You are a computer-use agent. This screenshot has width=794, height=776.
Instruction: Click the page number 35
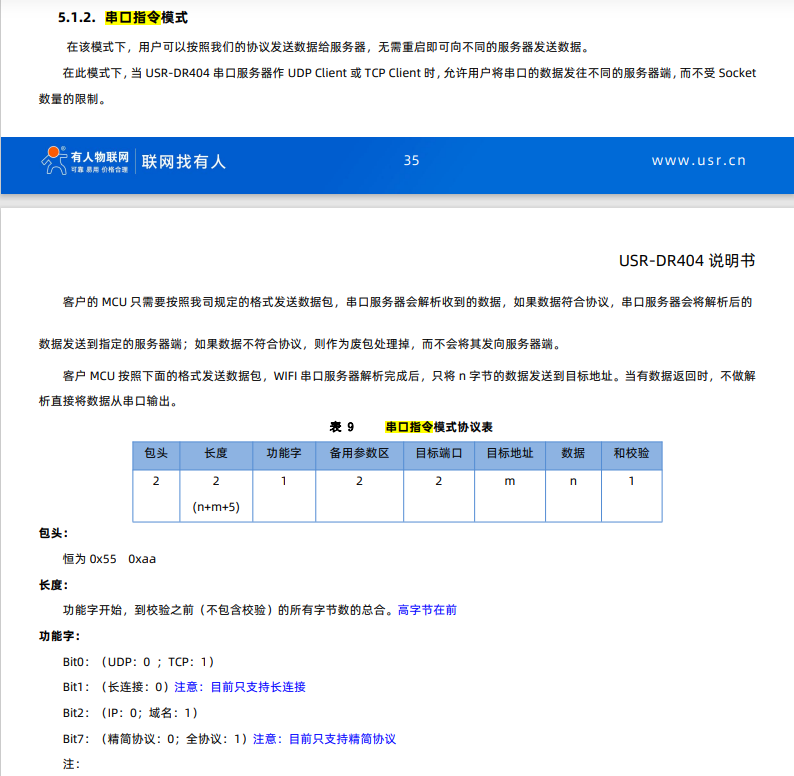click(411, 161)
